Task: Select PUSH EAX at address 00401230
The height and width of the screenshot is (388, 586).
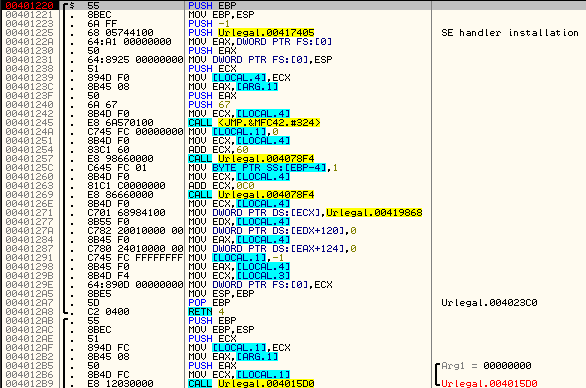Action: pyautogui.click(x=212, y=50)
